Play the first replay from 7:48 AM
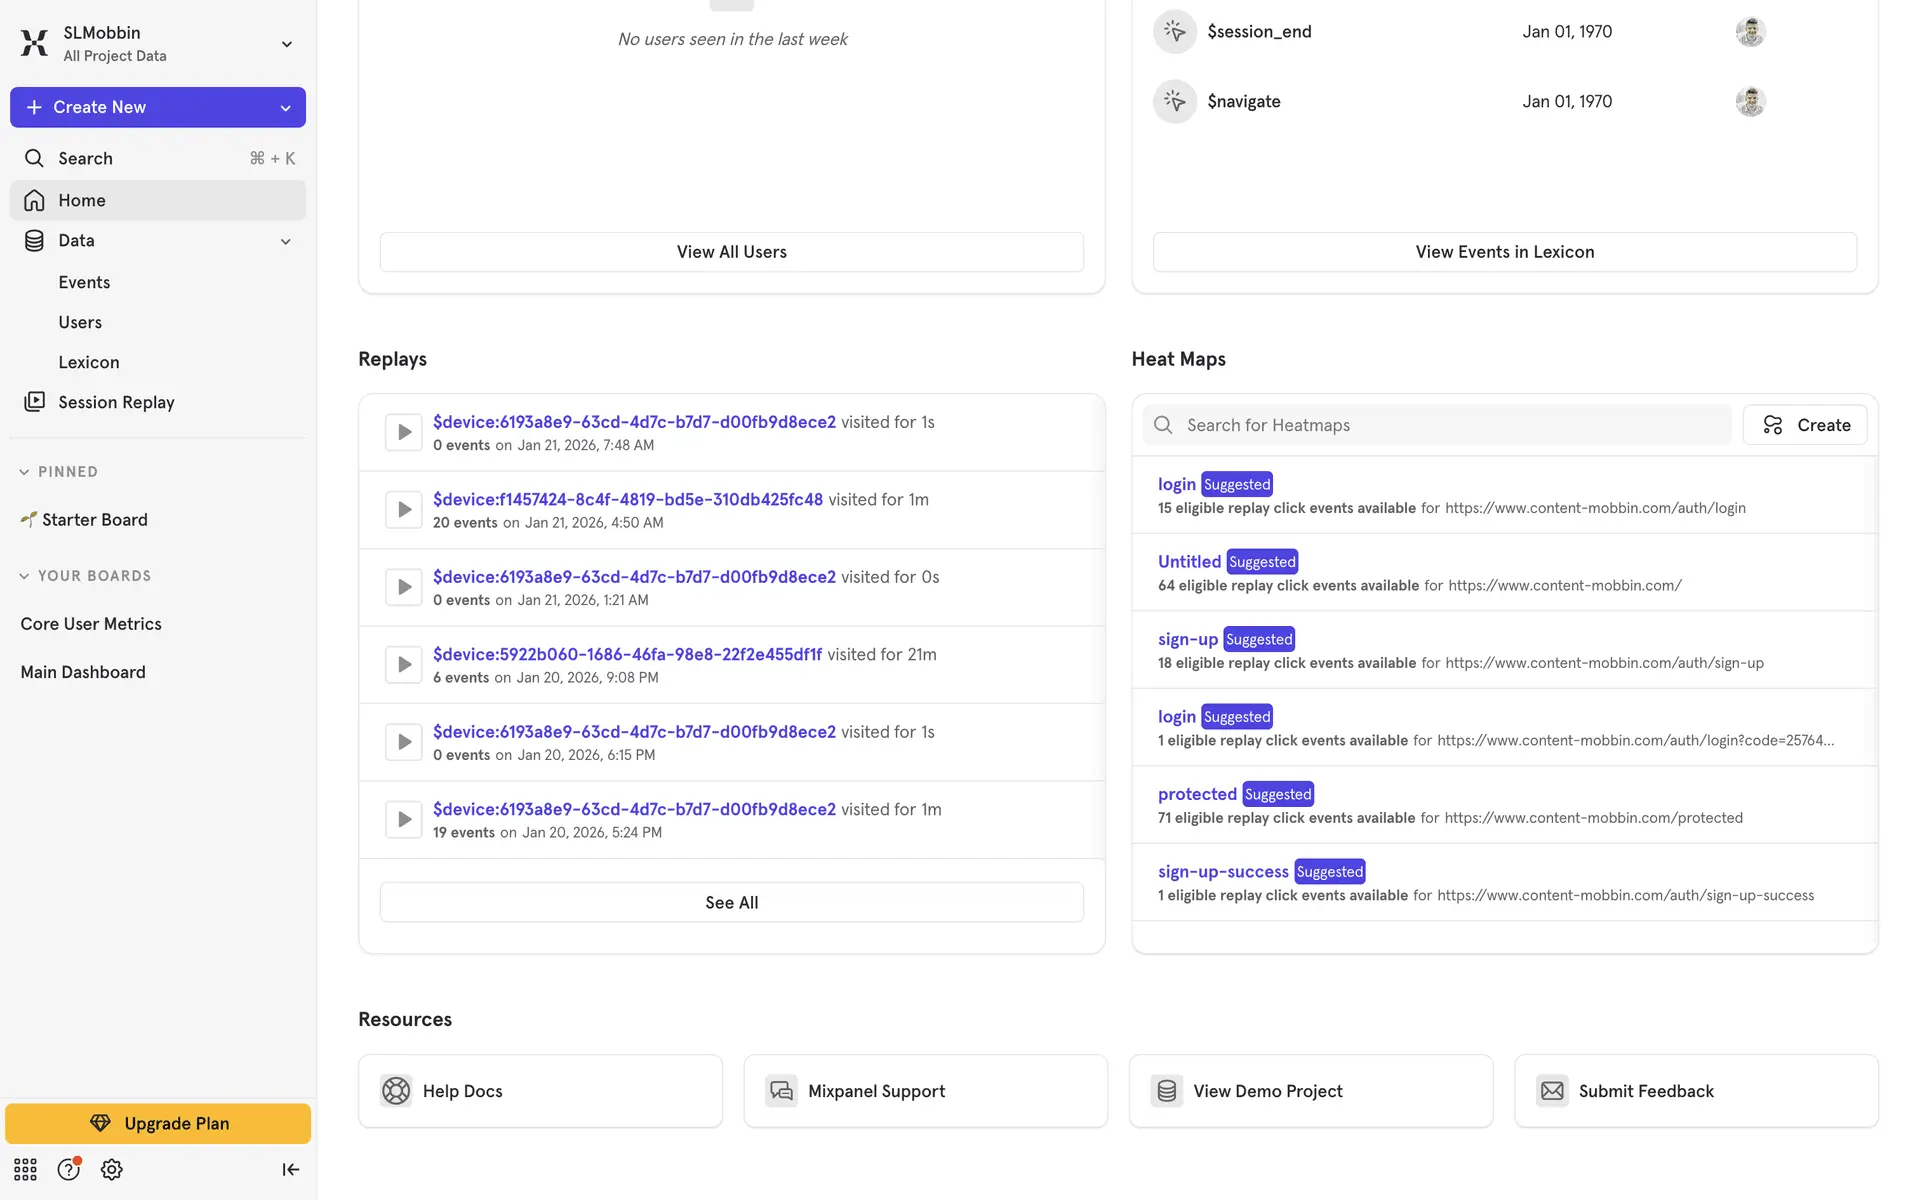Screen dimensions: 1920x1200 [x=404, y=432]
